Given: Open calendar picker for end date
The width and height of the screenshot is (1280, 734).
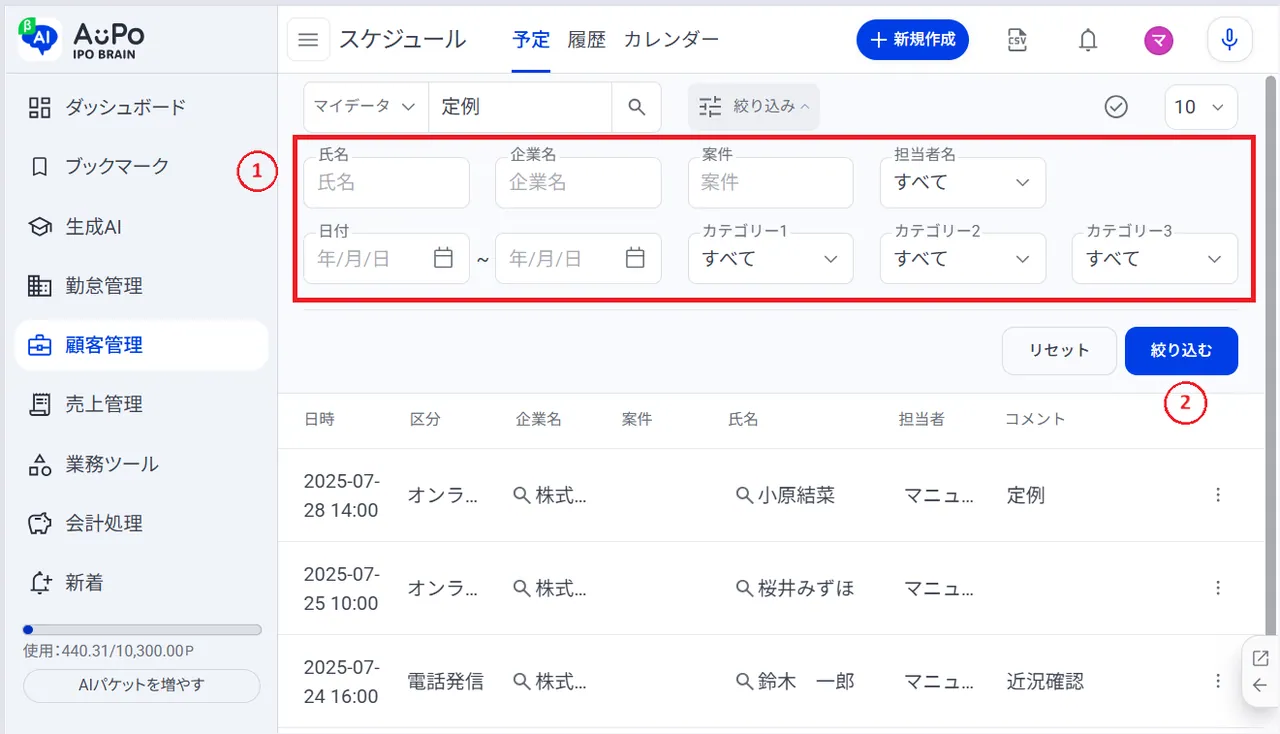Looking at the screenshot, I should [635, 258].
